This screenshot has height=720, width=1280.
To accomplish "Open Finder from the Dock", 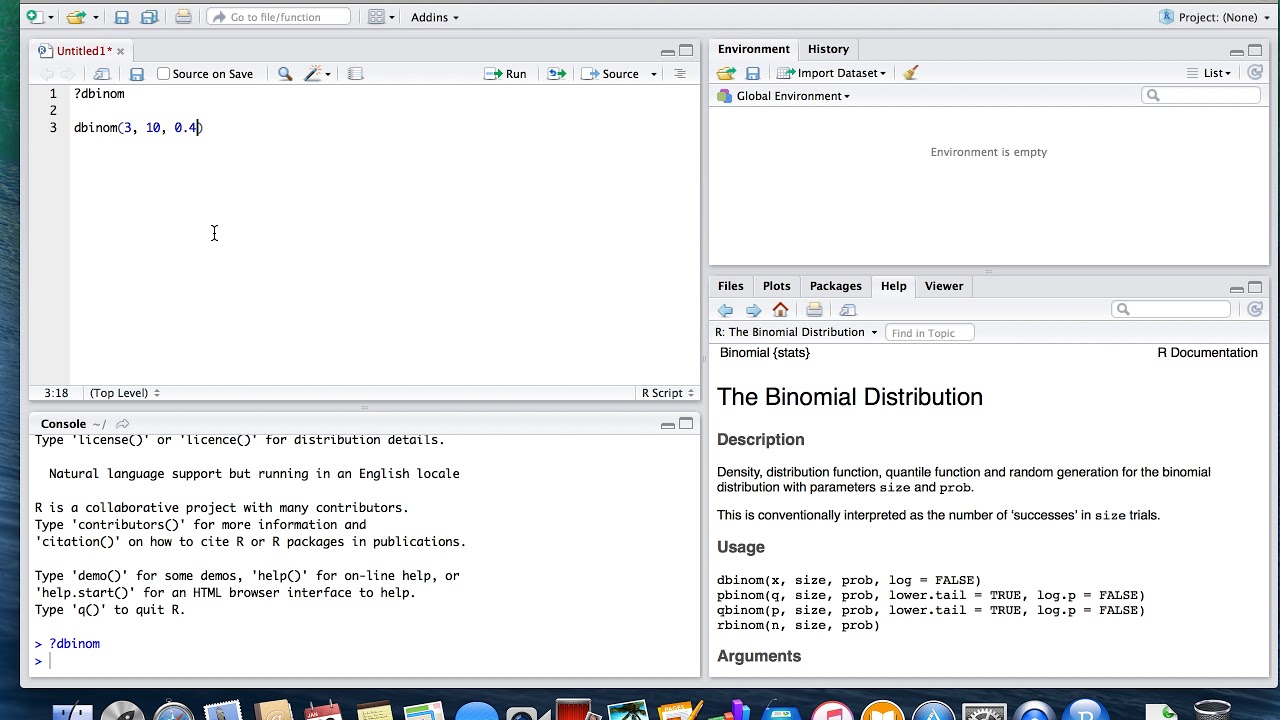I will tap(72, 712).
